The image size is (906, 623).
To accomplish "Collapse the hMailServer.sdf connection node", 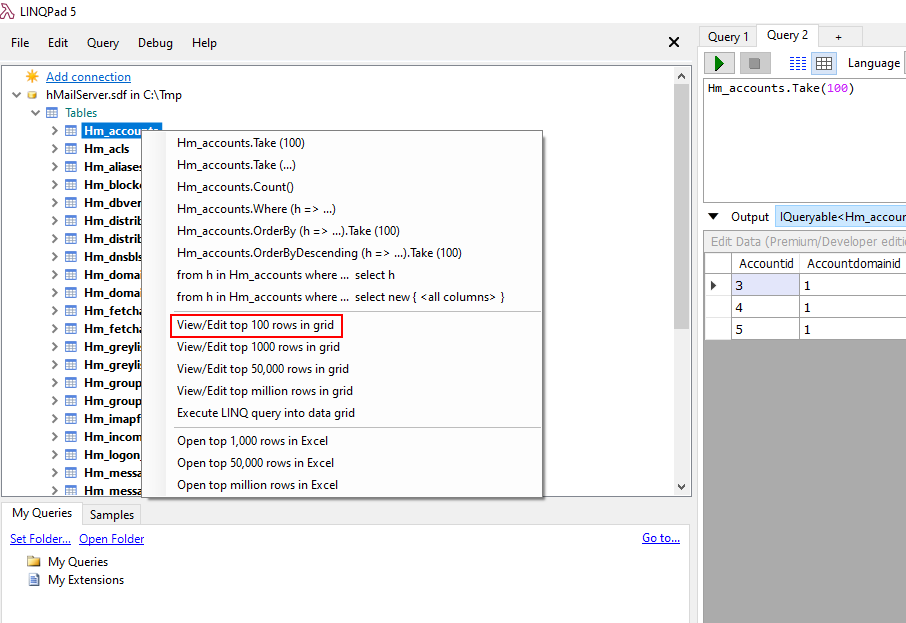I will pos(17,95).
